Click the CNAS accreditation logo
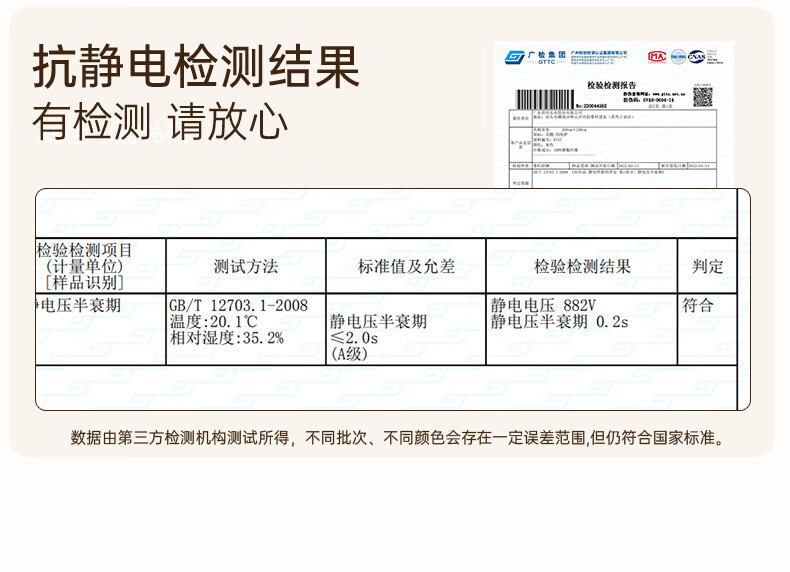 [696, 56]
